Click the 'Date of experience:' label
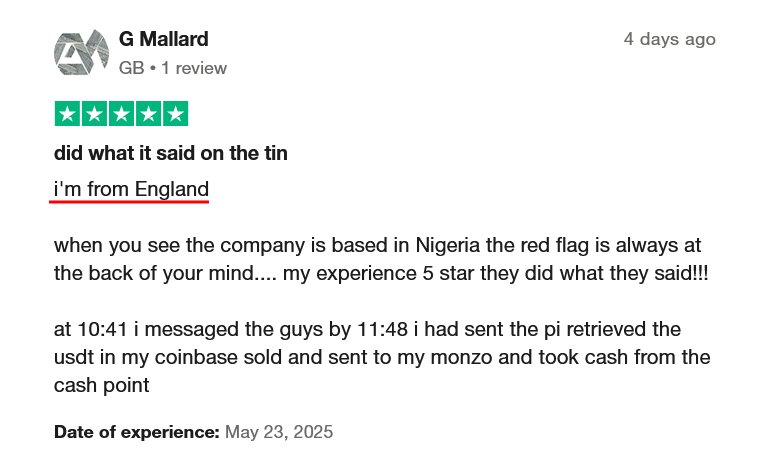 (137, 432)
